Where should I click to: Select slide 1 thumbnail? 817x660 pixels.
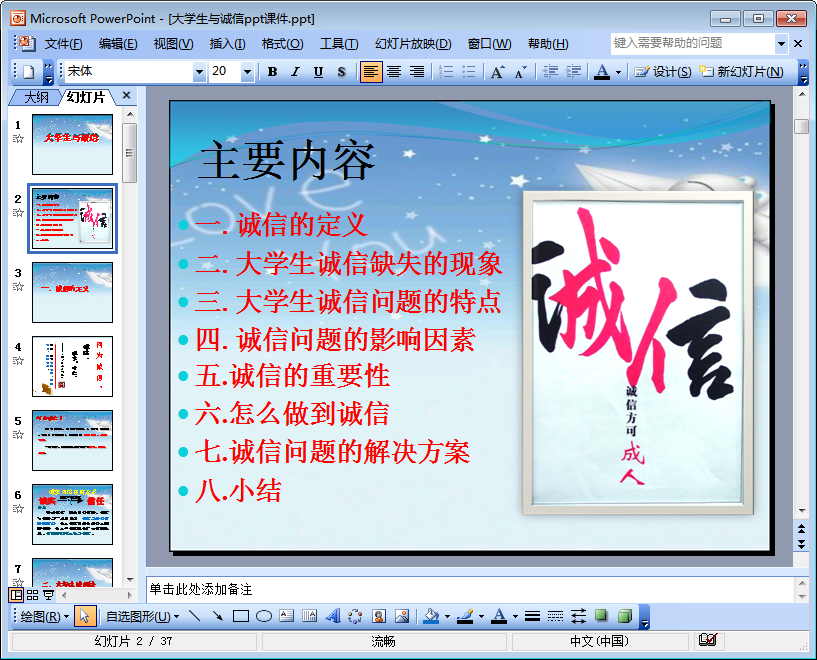pos(72,144)
